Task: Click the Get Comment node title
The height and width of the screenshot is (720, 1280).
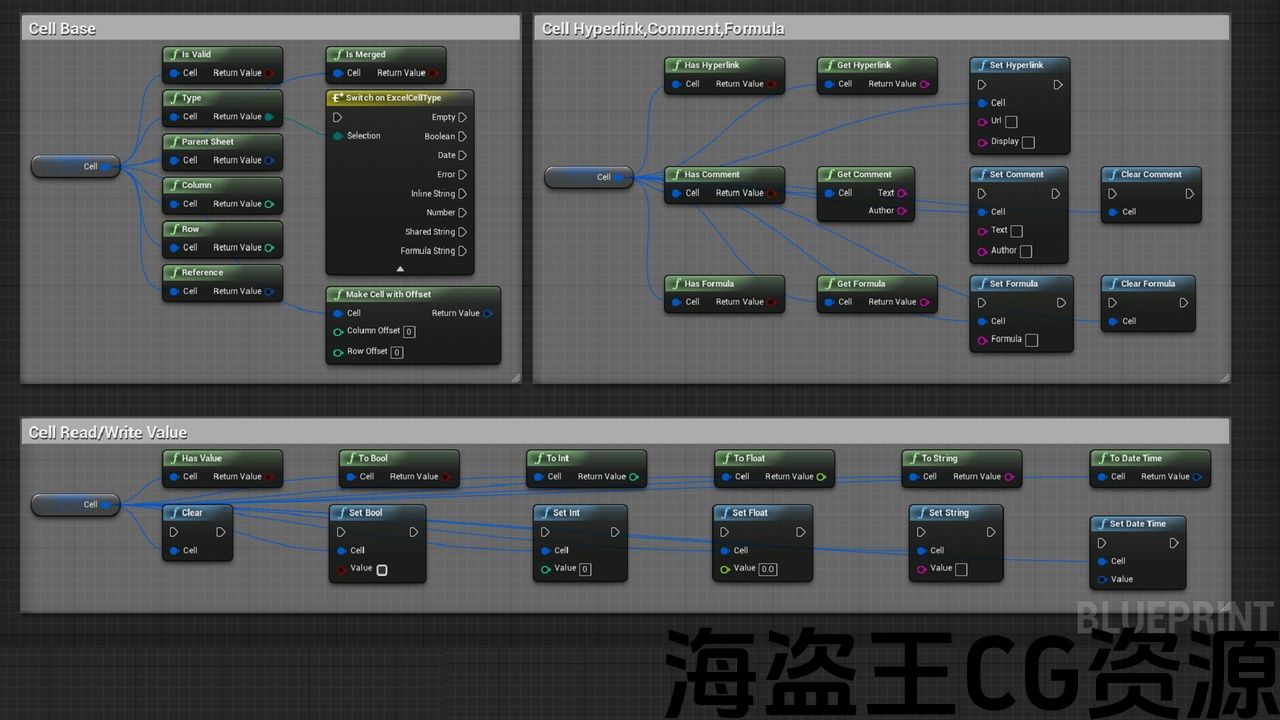Action: pos(863,175)
